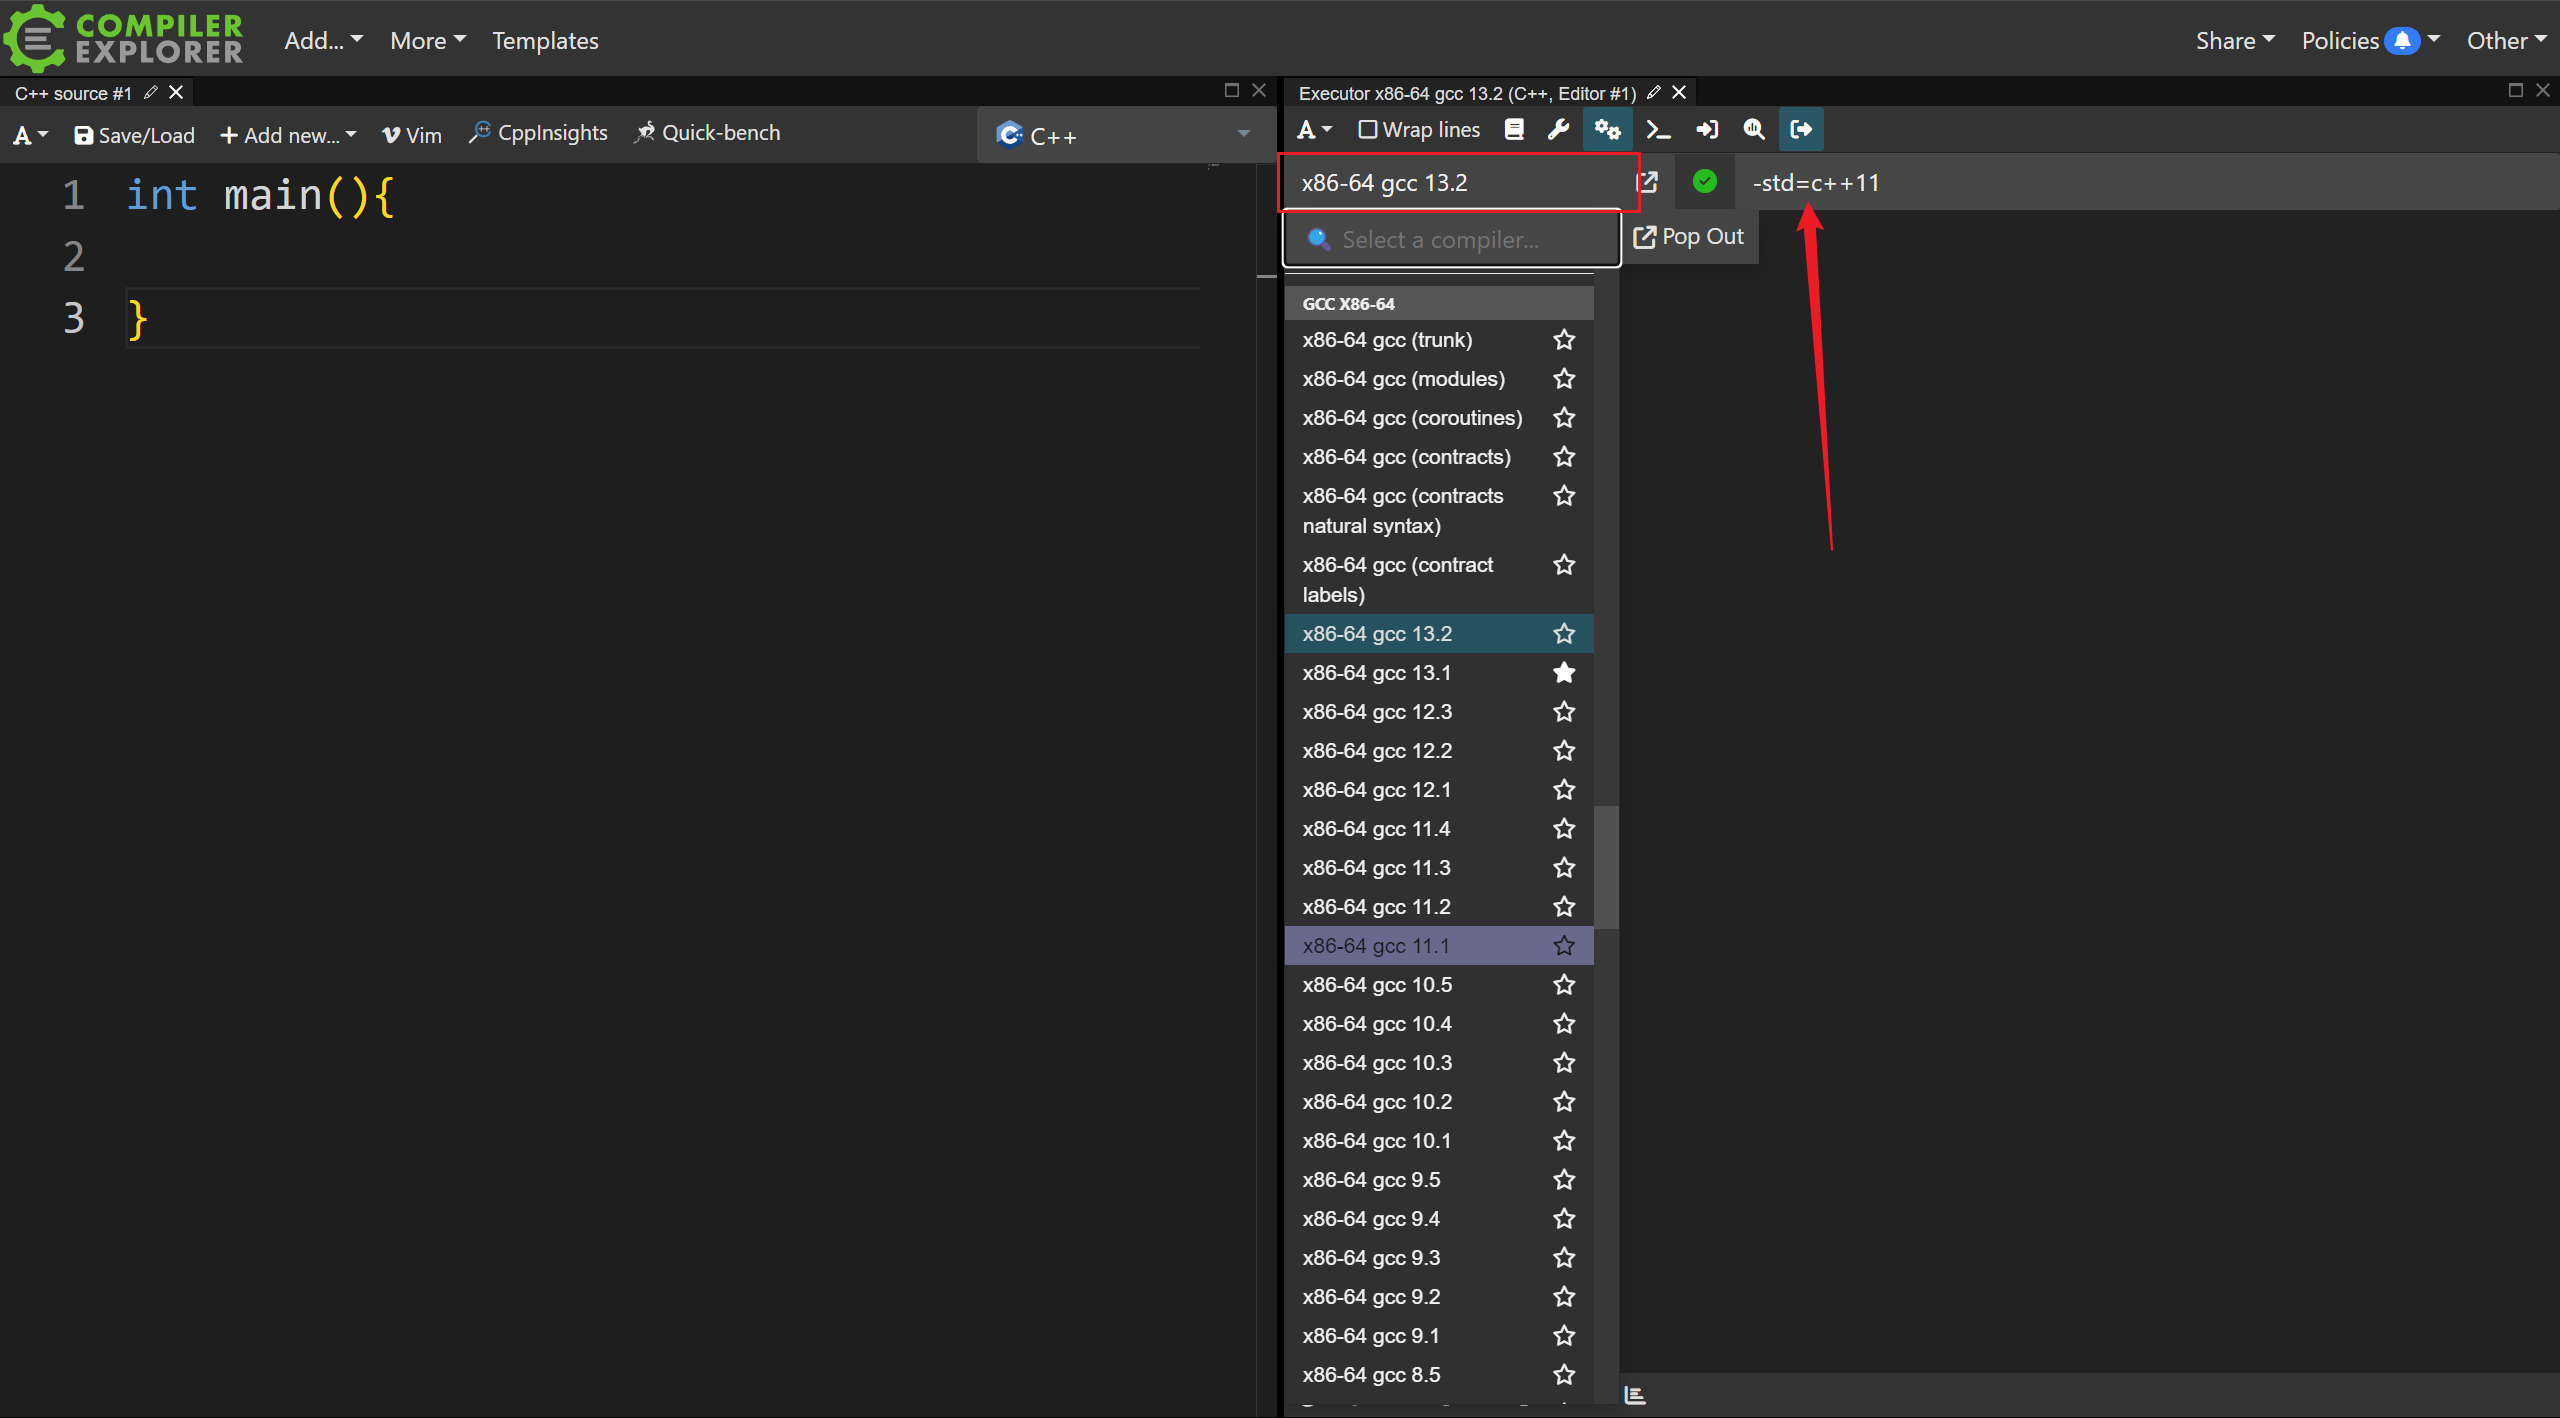2560x1418 pixels.
Task: Toggle Vim mode button
Action: [411, 135]
